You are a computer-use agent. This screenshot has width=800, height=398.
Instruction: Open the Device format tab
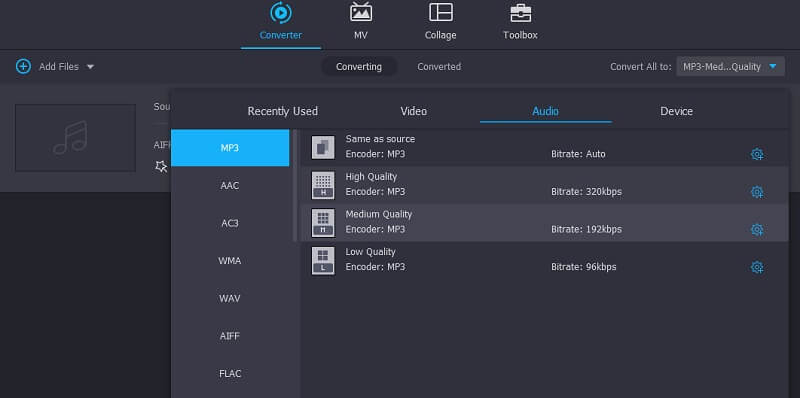pyautogui.click(x=677, y=111)
